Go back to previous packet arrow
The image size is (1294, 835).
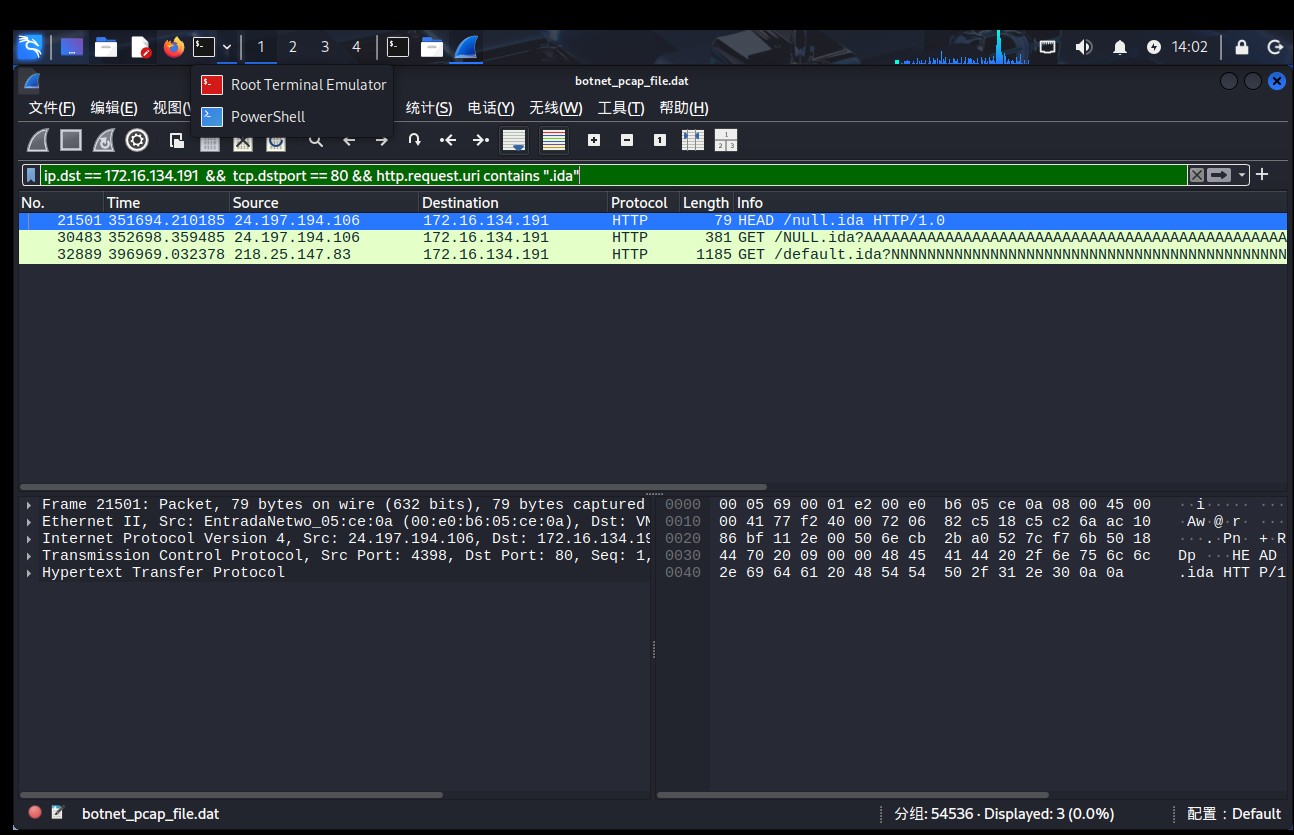pyautogui.click(x=349, y=141)
